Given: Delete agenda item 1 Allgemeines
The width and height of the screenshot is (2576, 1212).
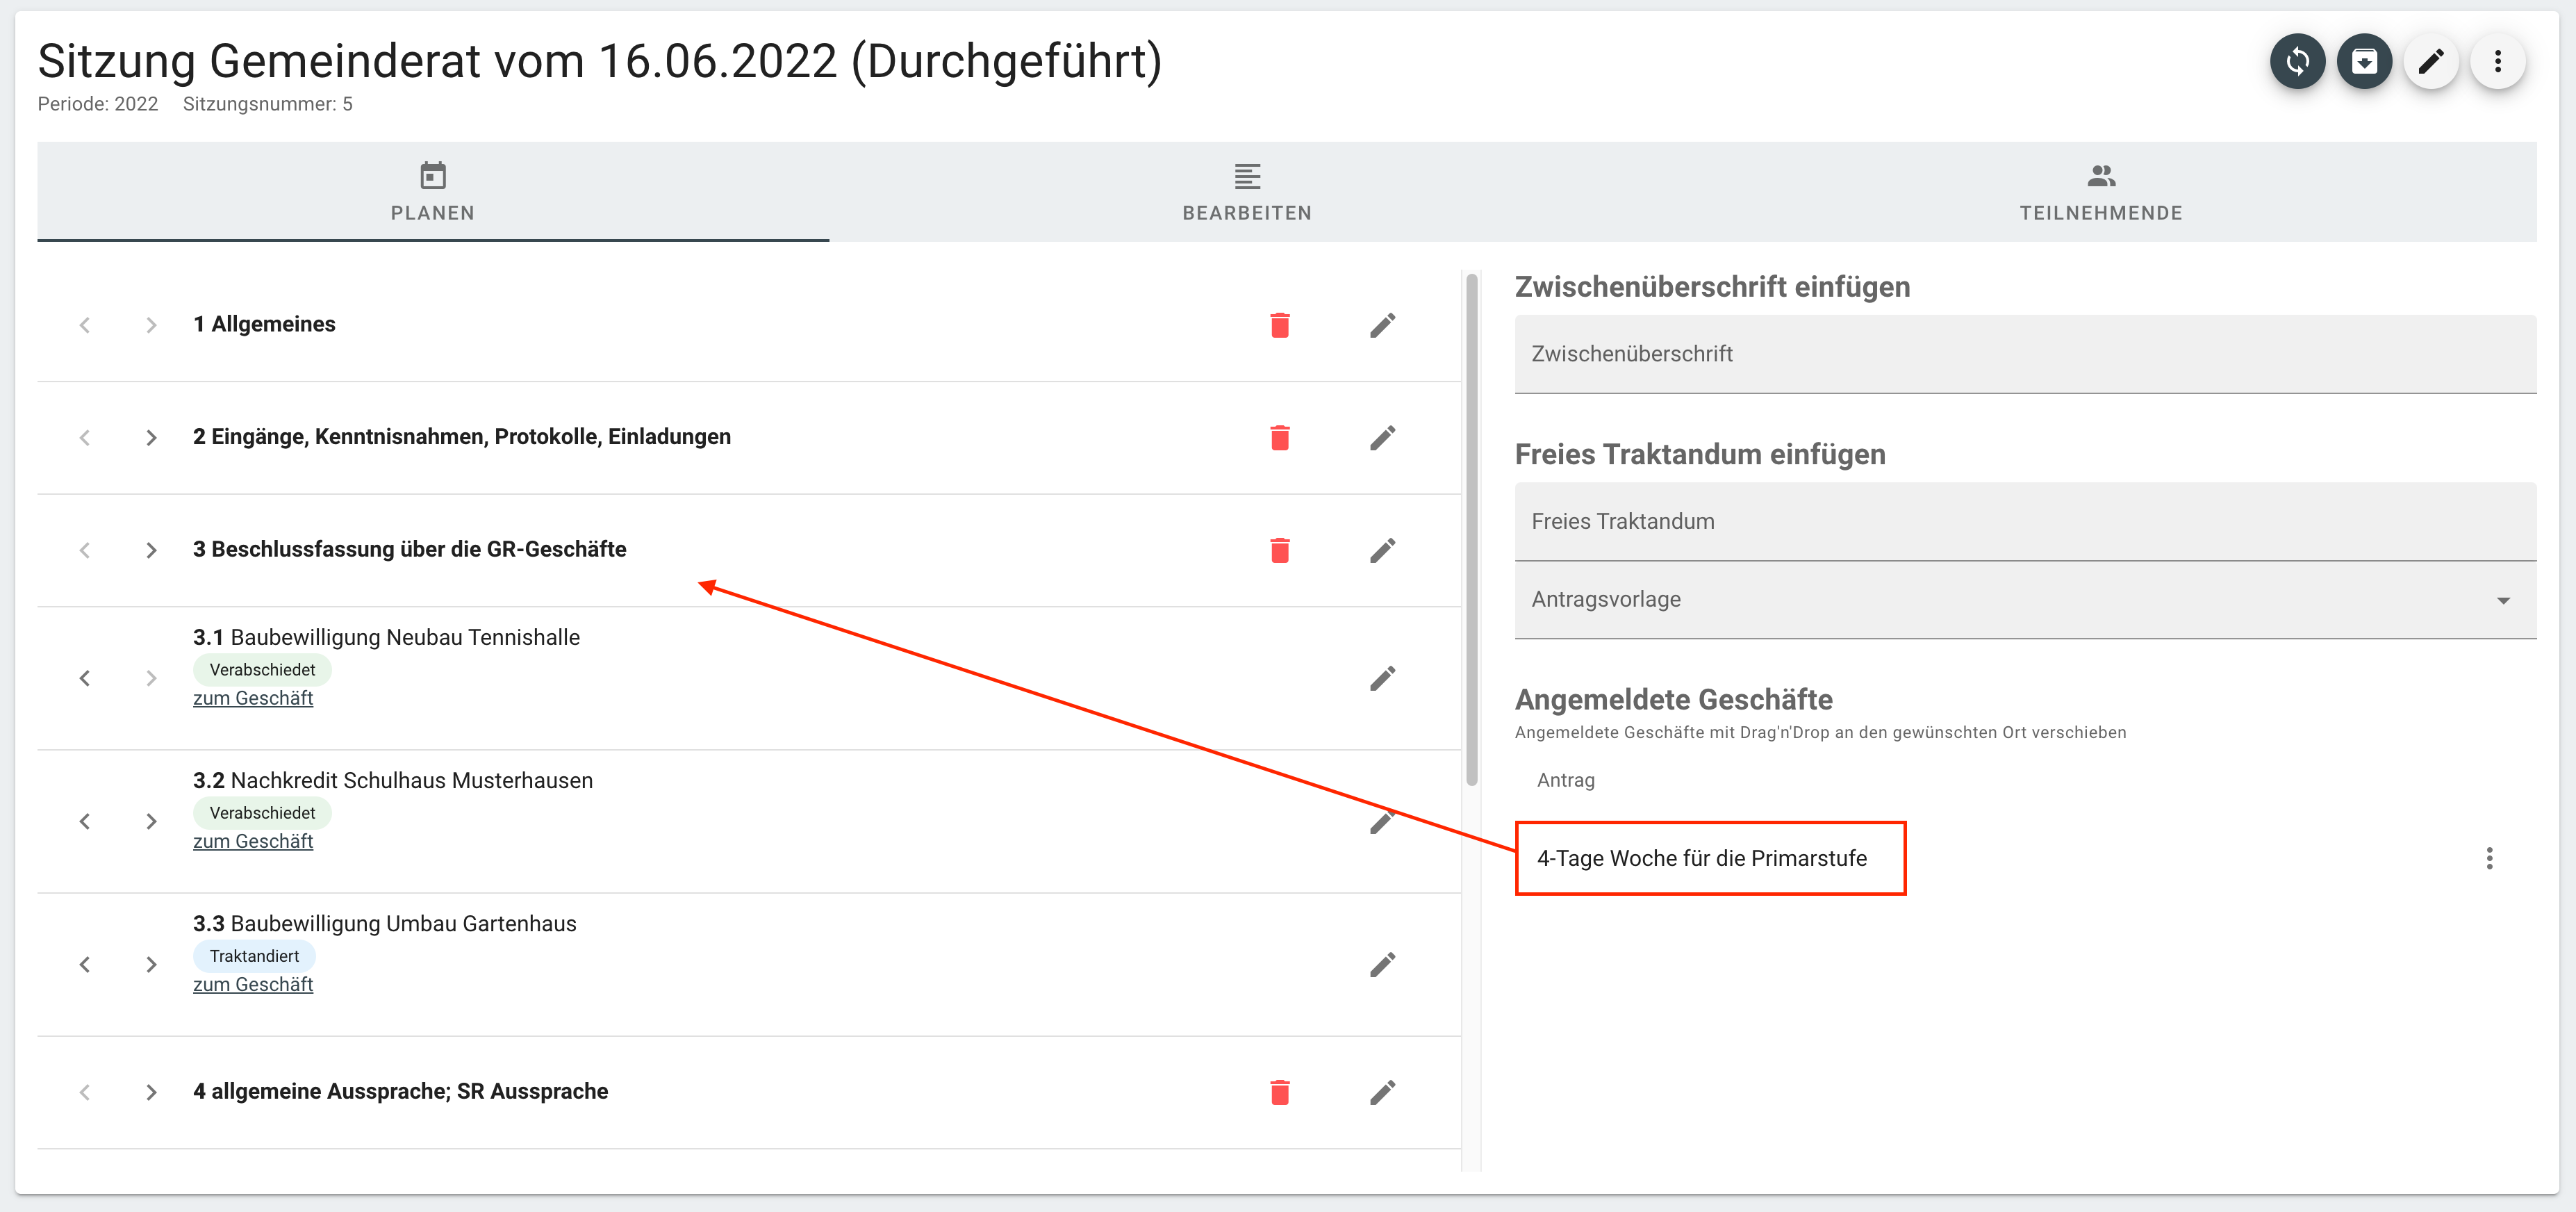Looking at the screenshot, I should [1279, 325].
